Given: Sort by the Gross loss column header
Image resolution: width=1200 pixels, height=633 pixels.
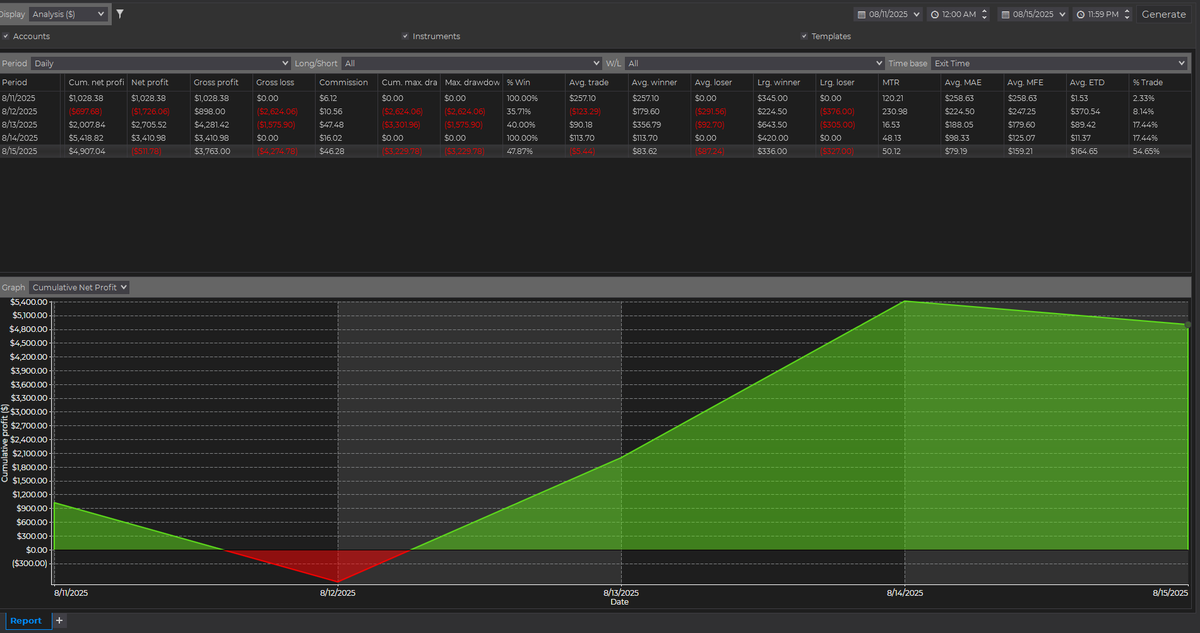Looking at the screenshot, I should 284,82.
